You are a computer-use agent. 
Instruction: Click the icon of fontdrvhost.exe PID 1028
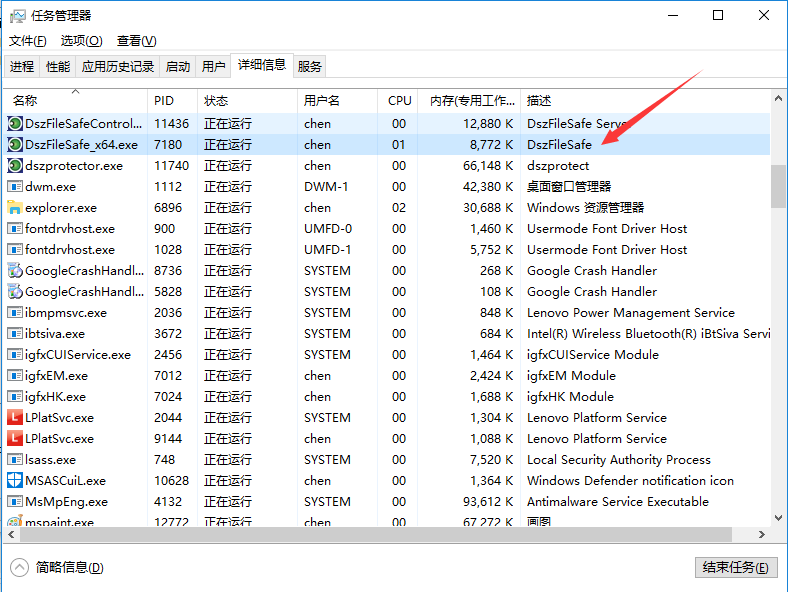[x=15, y=250]
